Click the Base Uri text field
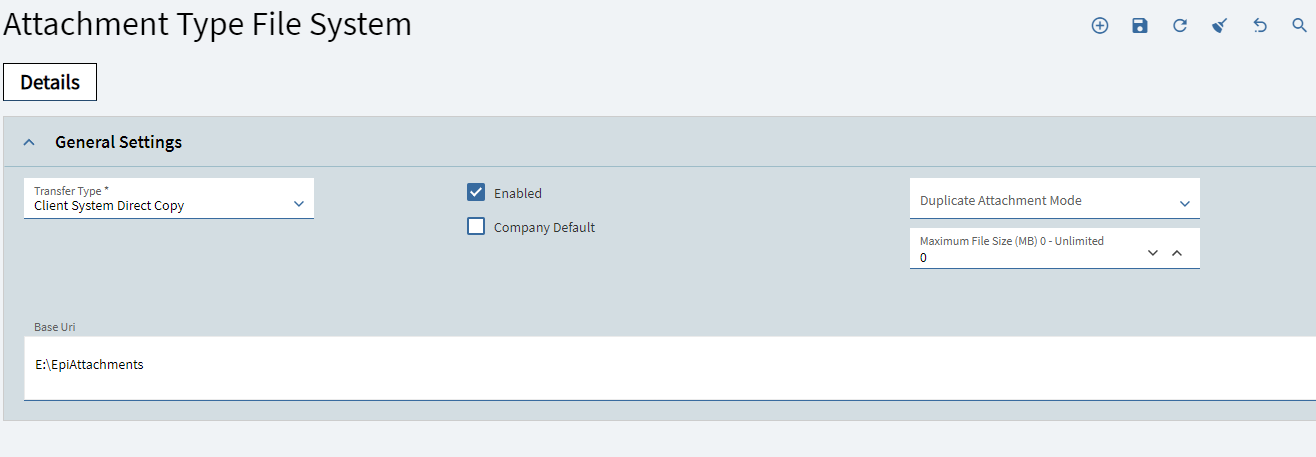Screen dimensions: 1316x457 (x=670, y=367)
